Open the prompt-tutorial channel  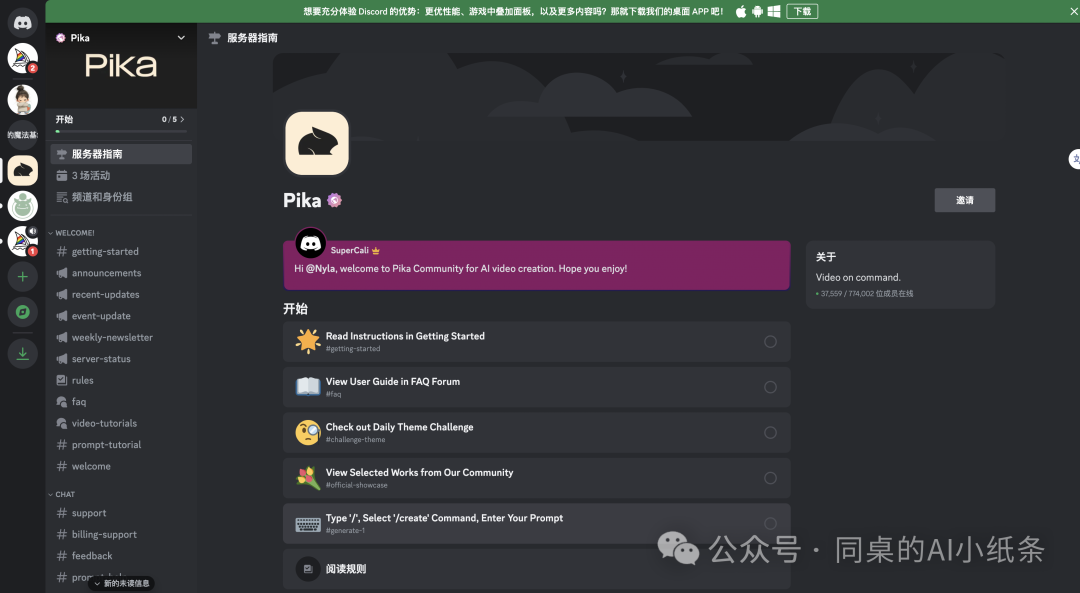pos(121,444)
